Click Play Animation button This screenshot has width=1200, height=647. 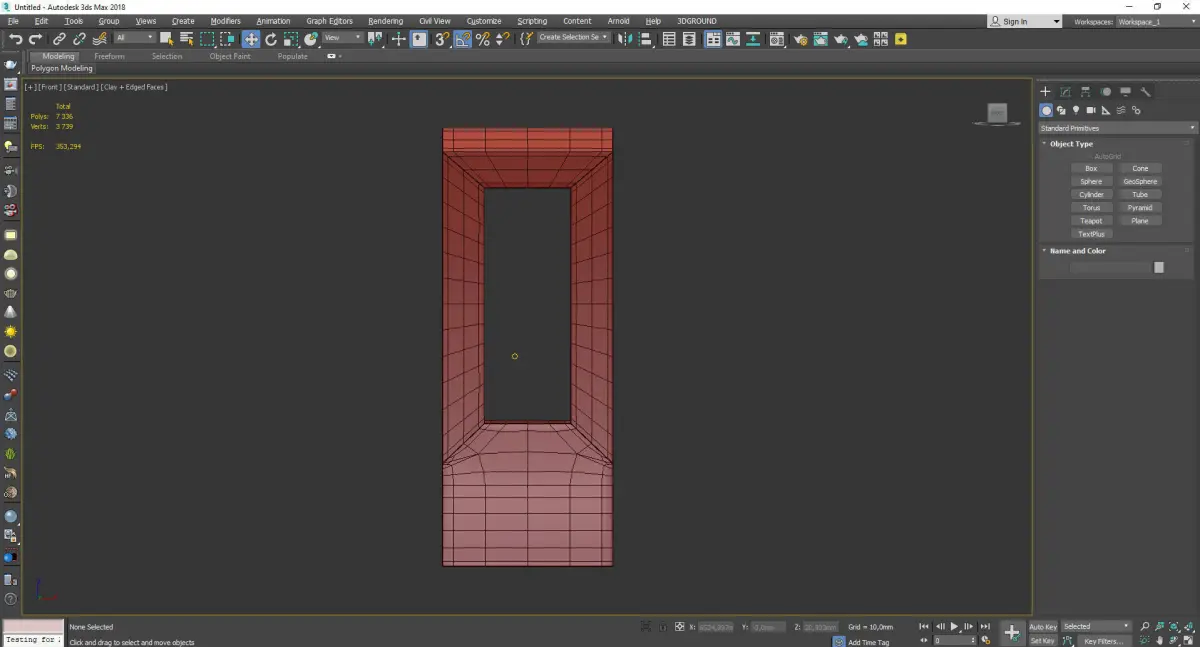coord(954,627)
